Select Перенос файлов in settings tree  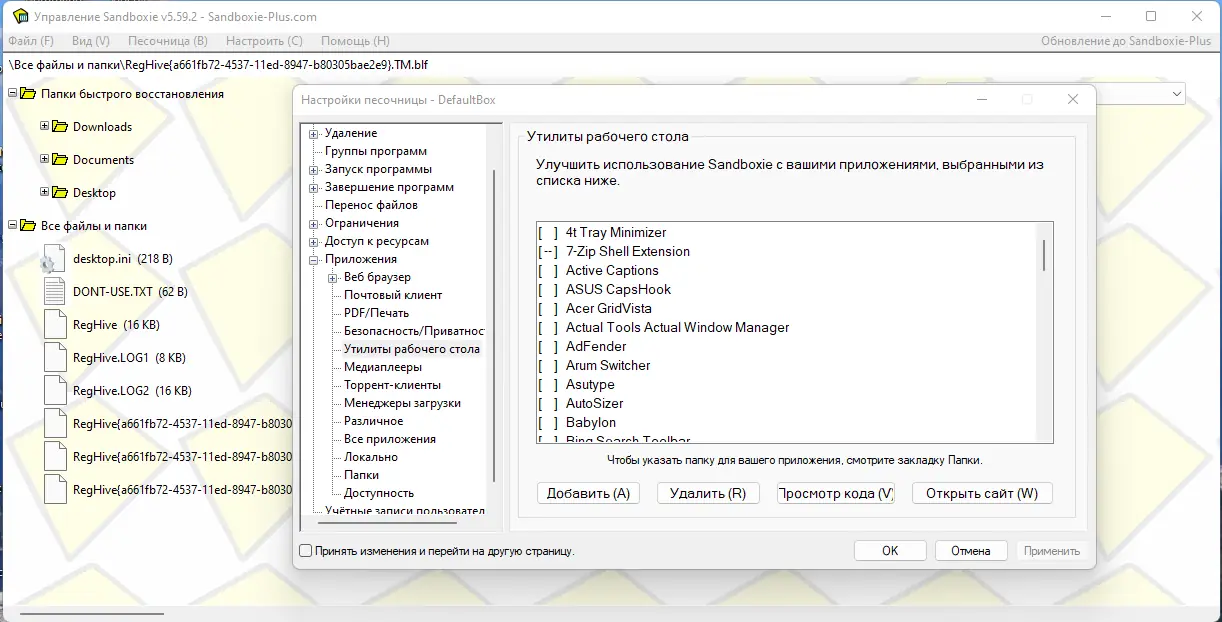(371, 206)
